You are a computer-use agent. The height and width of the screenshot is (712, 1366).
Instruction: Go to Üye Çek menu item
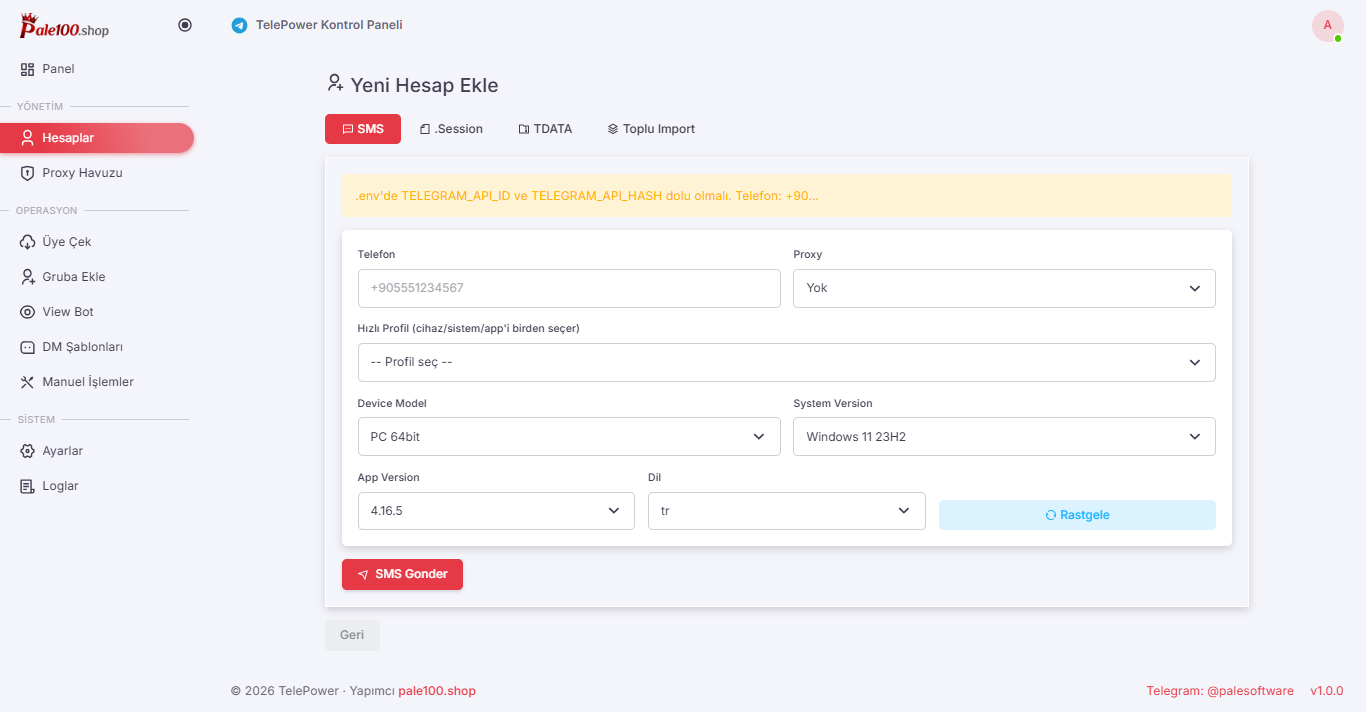coord(97,242)
